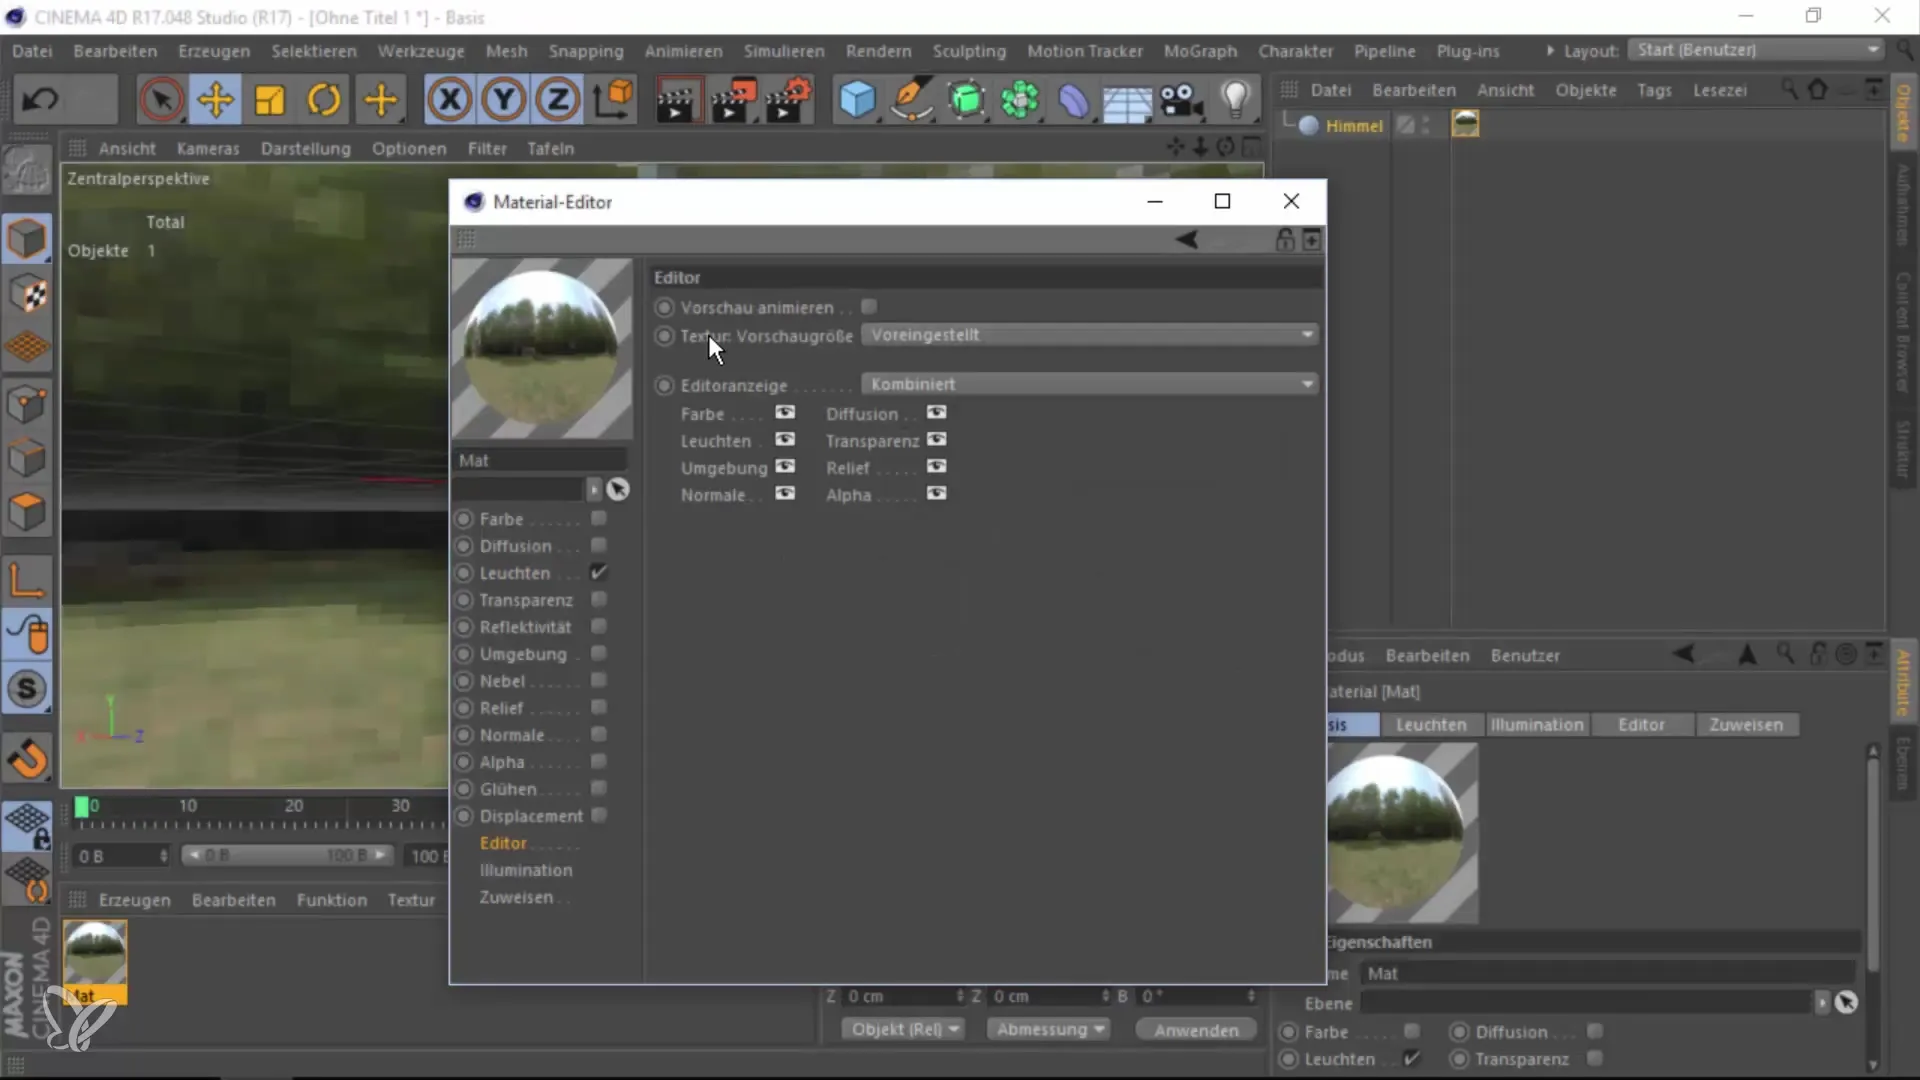This screenshot has height=1080, width=1920.
Task: Open Textur Vorschaugröße dropdown
Action: (1089, 335)
